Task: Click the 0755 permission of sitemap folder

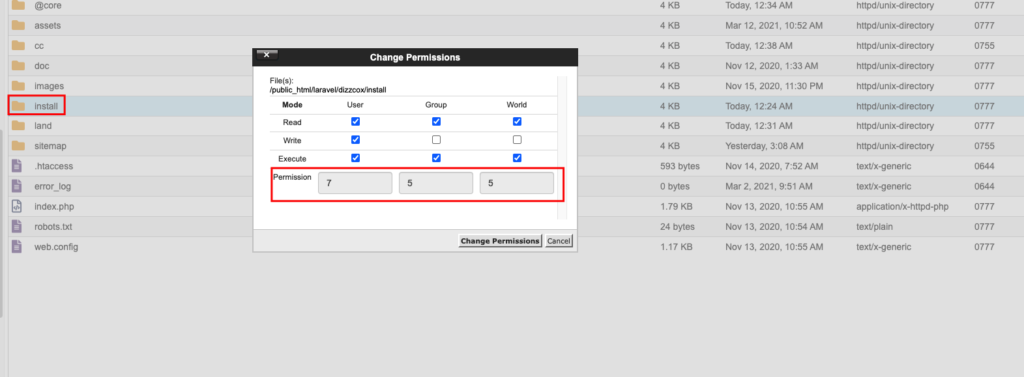Action: tap(984, 146)
